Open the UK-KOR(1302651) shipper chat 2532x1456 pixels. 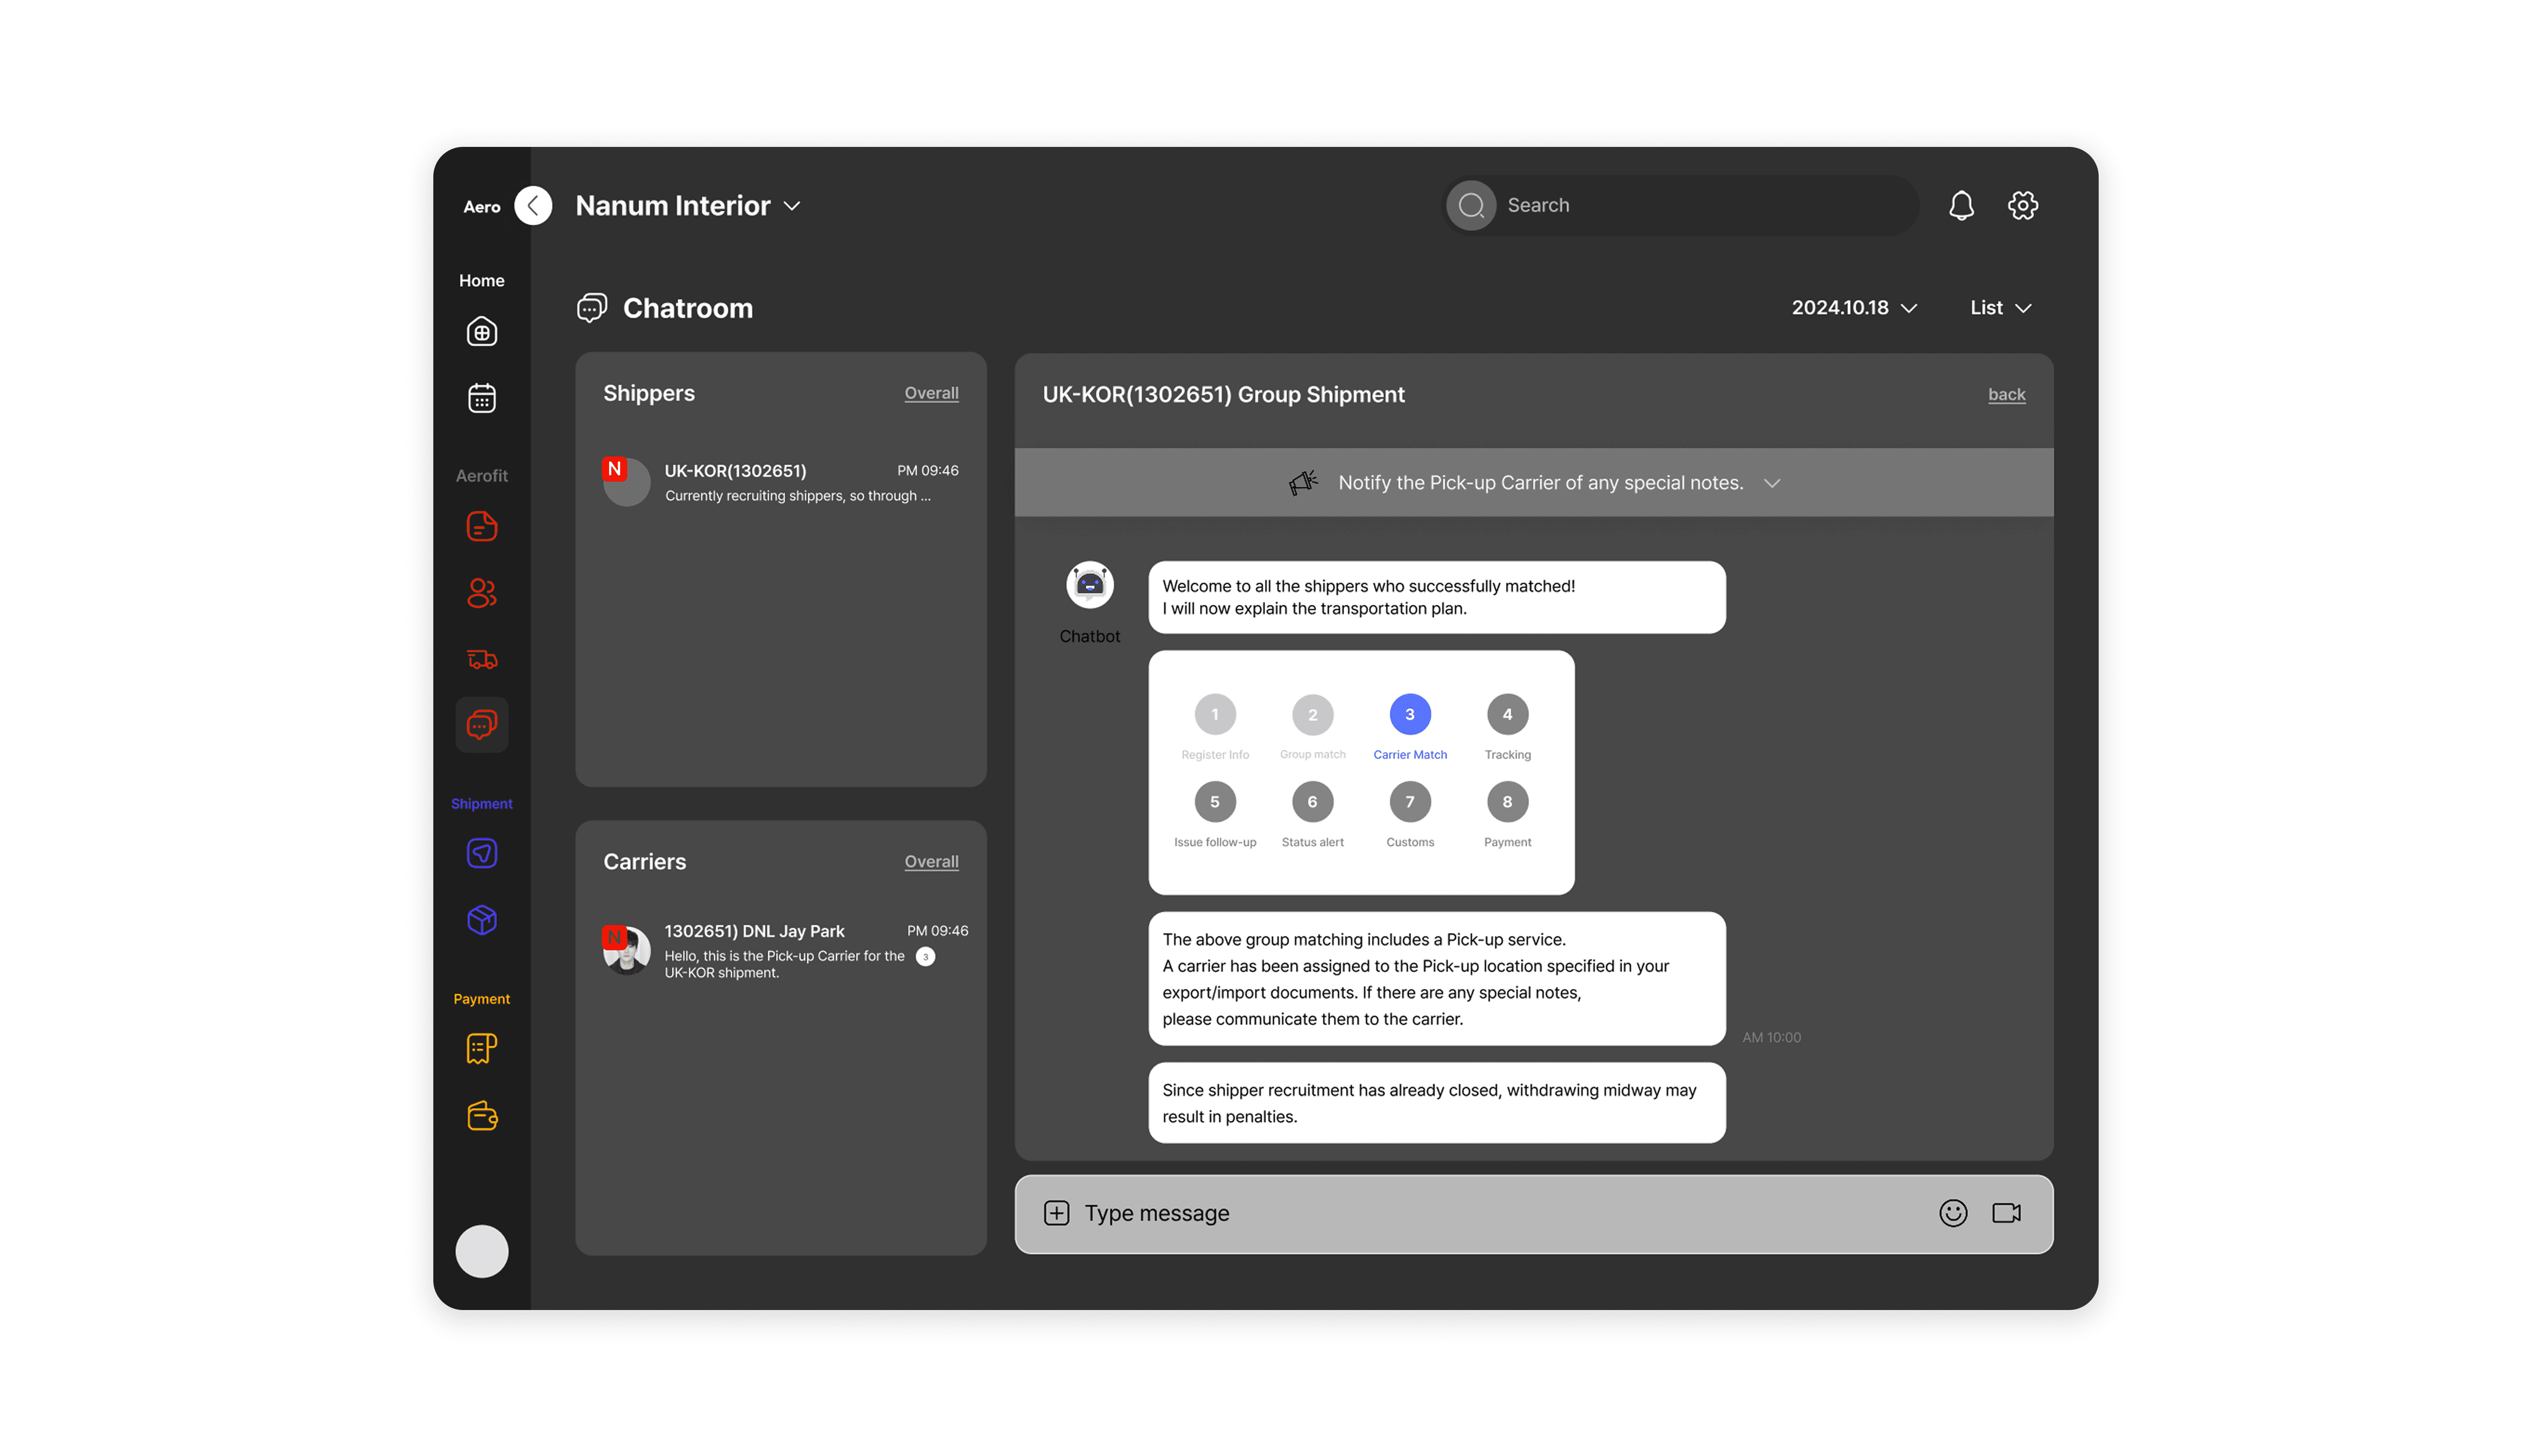click(x=780, y=482)
